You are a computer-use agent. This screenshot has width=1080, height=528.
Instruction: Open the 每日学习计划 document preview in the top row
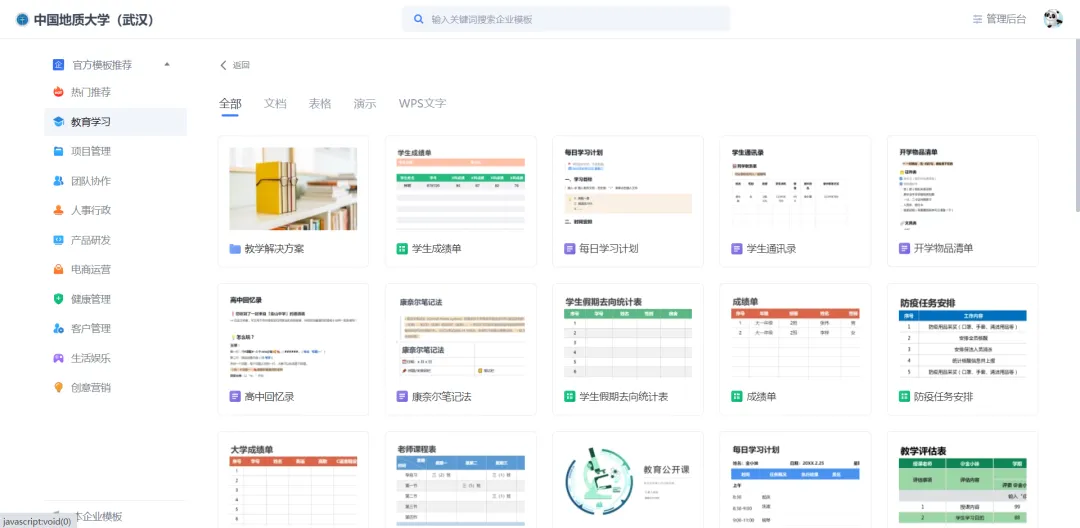628,189
